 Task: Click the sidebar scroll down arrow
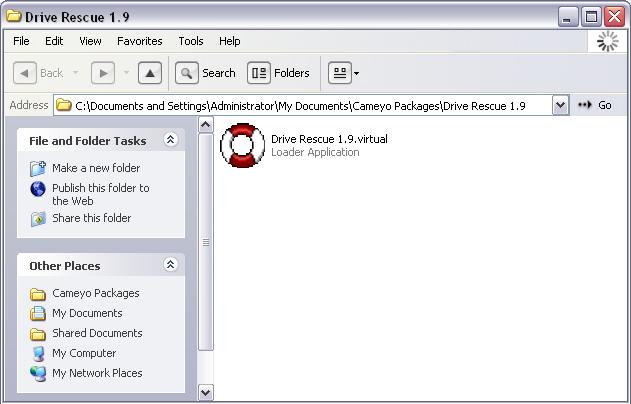[206, 392]
